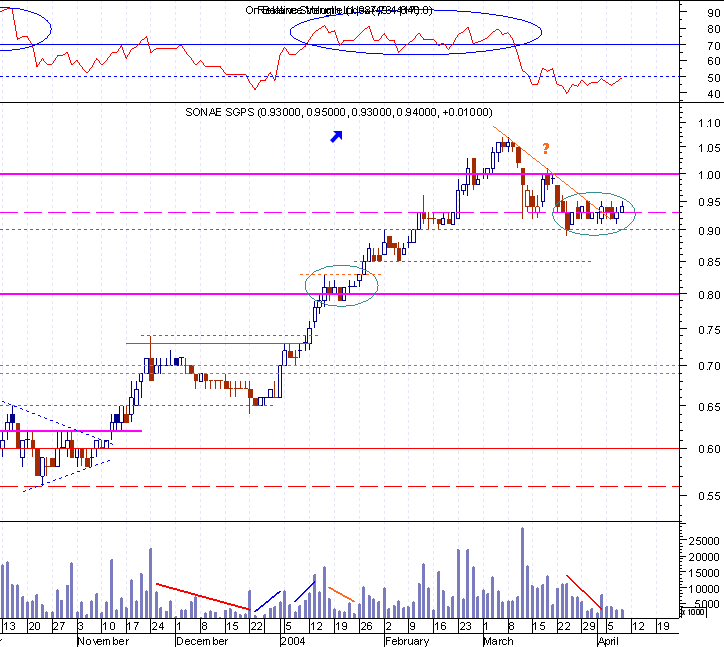Screen dimensions: 724x647
Task: Select the long red trendline over December volume
Action: click(203, 597)
